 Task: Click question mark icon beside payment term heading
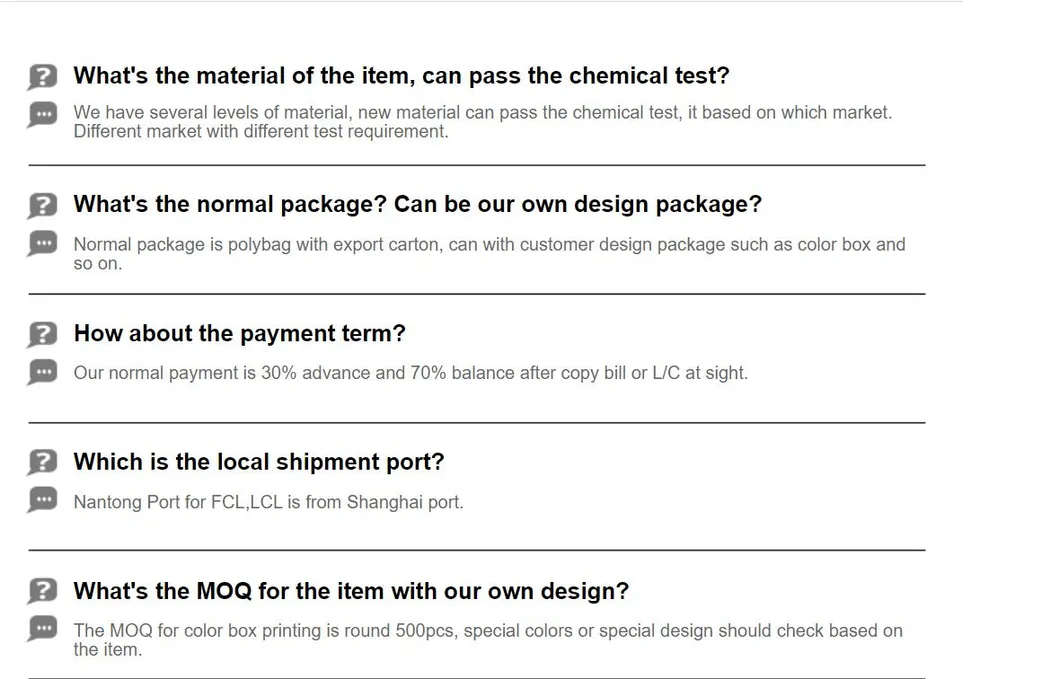point(42,334)
